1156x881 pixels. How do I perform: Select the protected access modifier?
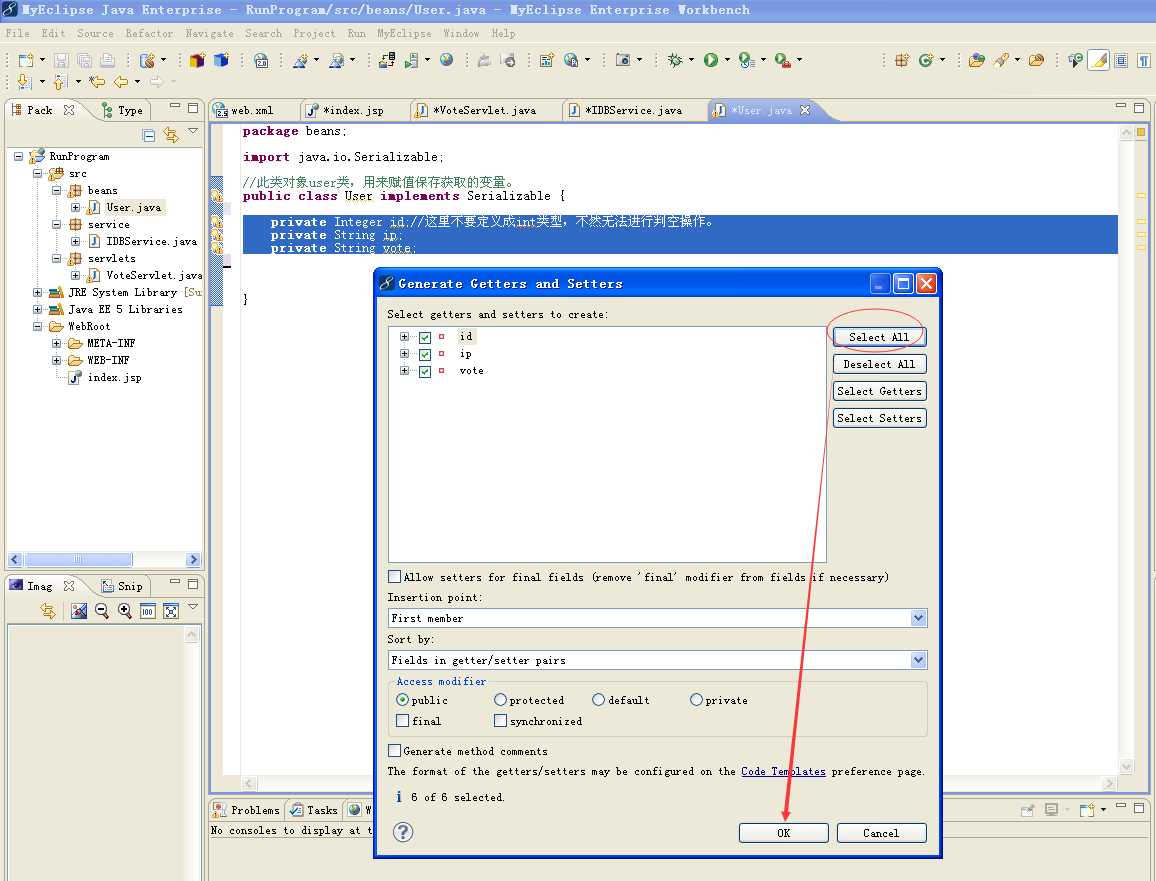click(x=500, y=700)
